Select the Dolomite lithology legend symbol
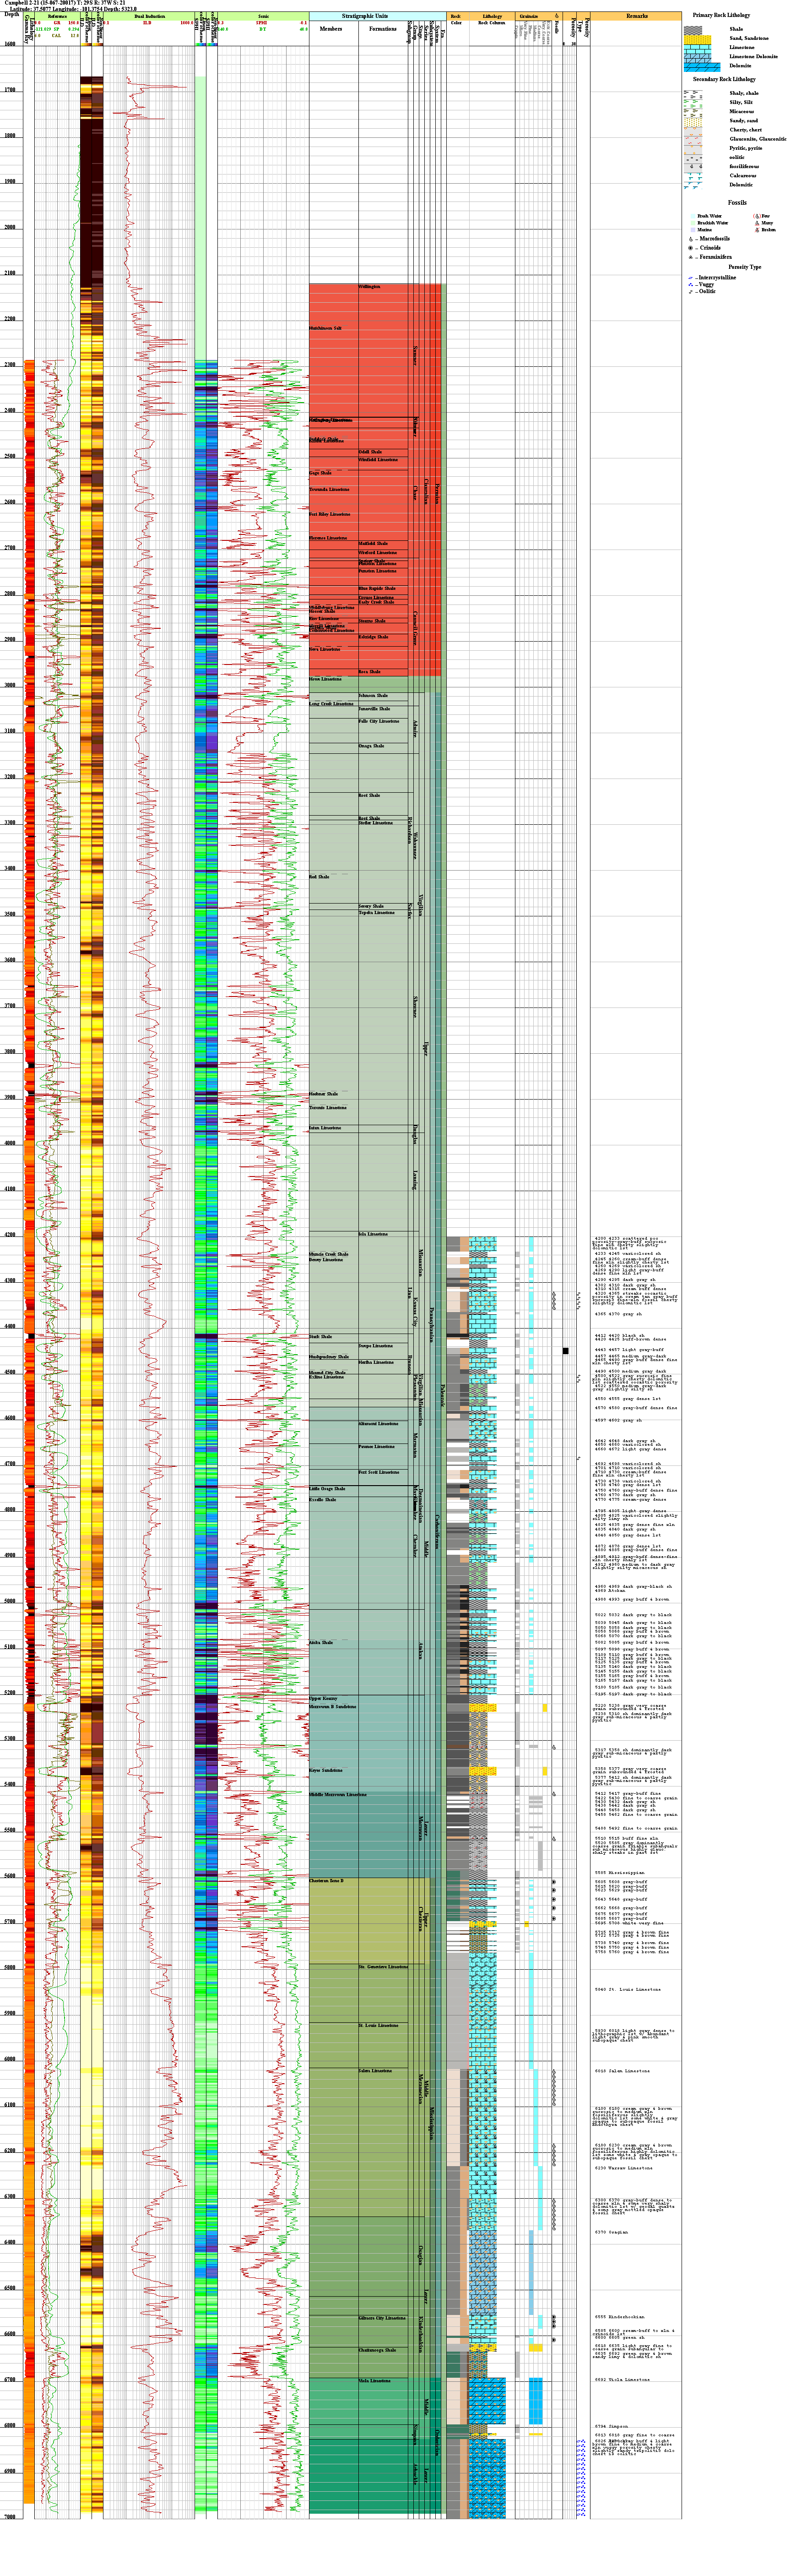The height and width of the screenshot is (2576, 796). click(x=702, y=66)
